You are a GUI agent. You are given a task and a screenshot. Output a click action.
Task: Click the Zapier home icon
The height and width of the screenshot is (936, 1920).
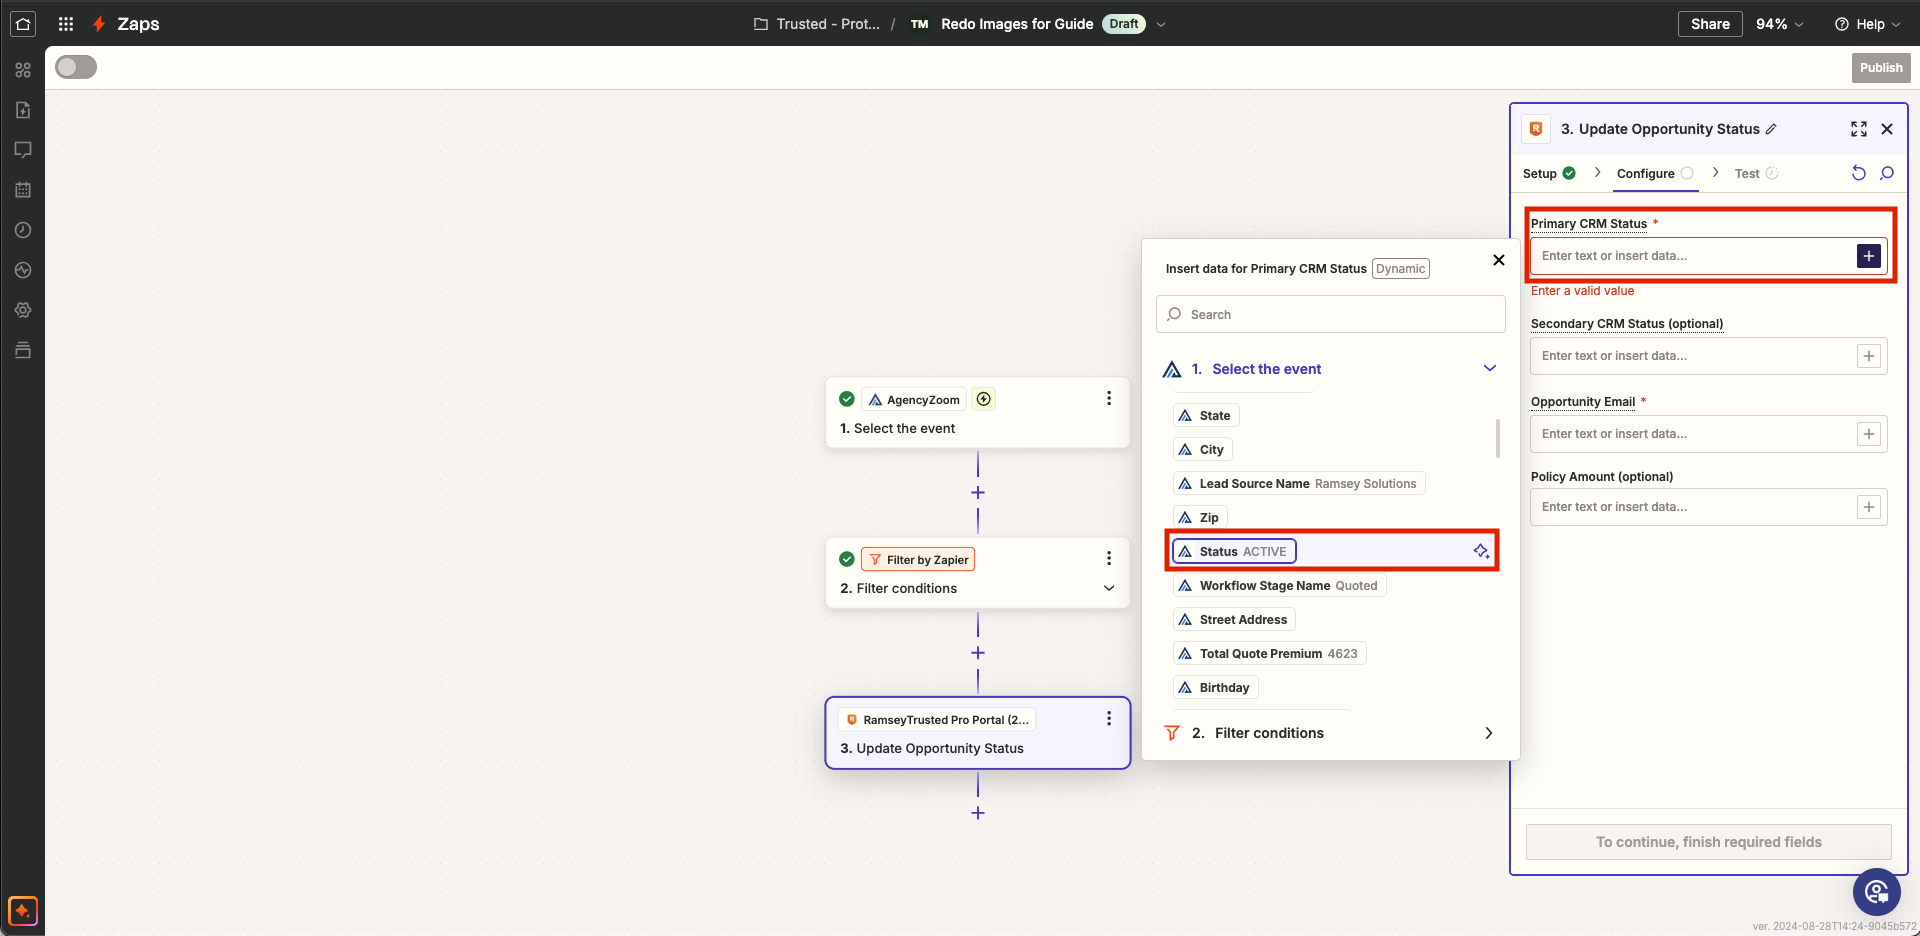23,24
